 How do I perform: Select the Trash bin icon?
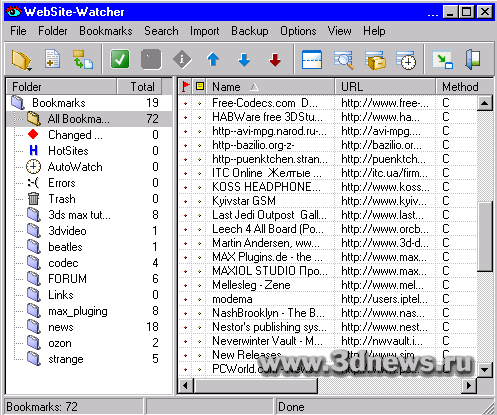33,199
